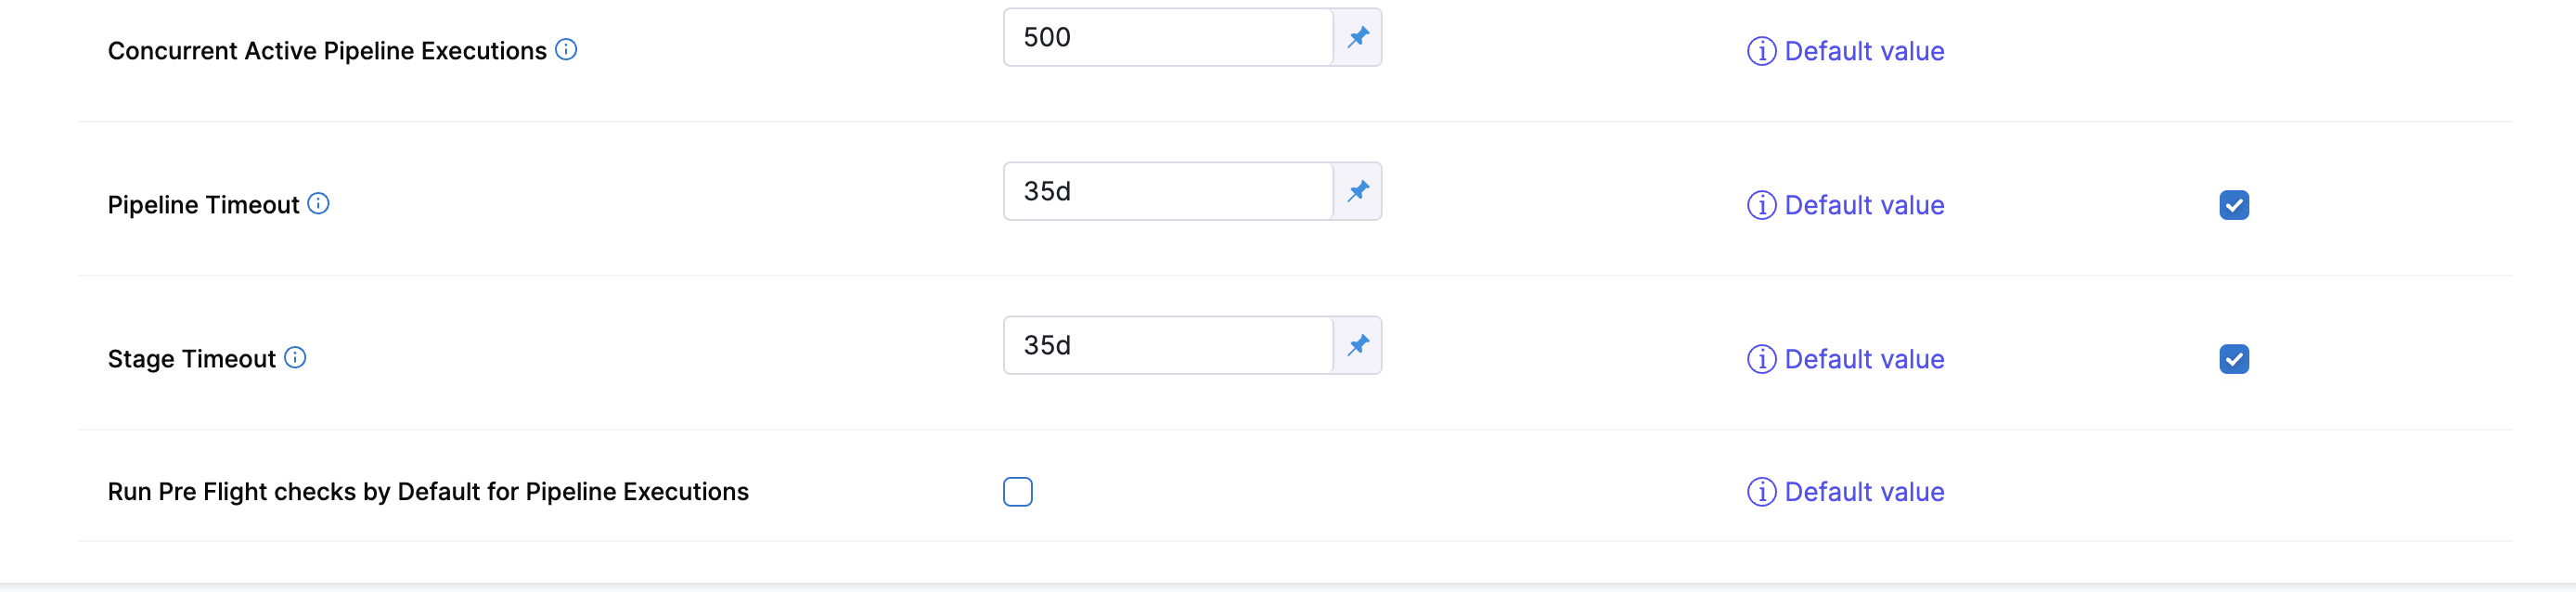This screenshot has height=592, width=2576.
Task: Focus the Pipeline Timeout 35d input field
Action: [x=1167, y=192]
